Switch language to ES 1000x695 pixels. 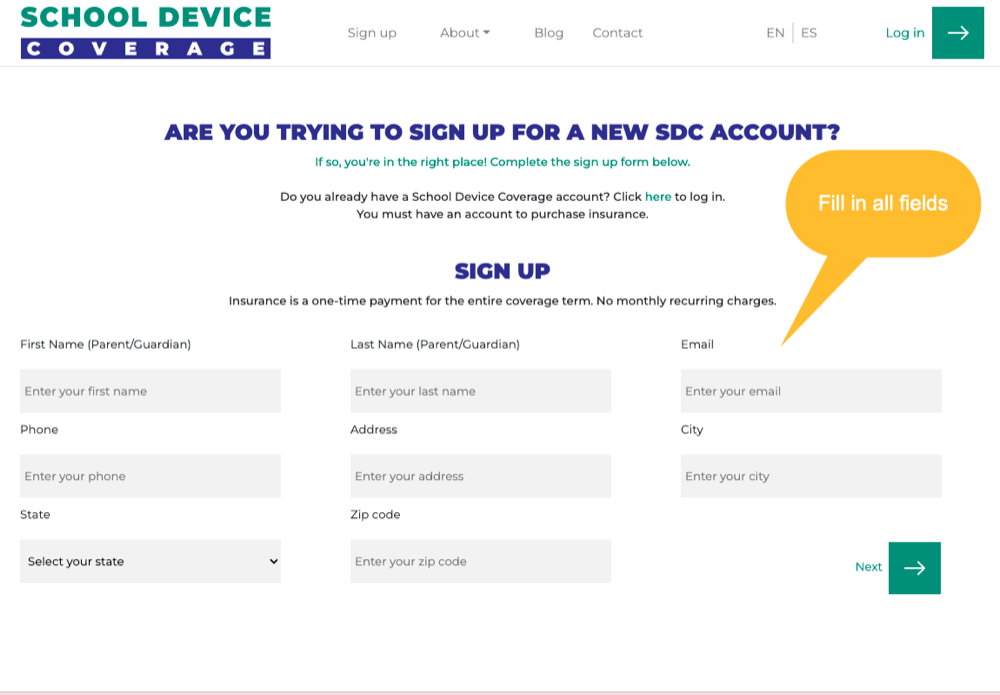[809, 33]
